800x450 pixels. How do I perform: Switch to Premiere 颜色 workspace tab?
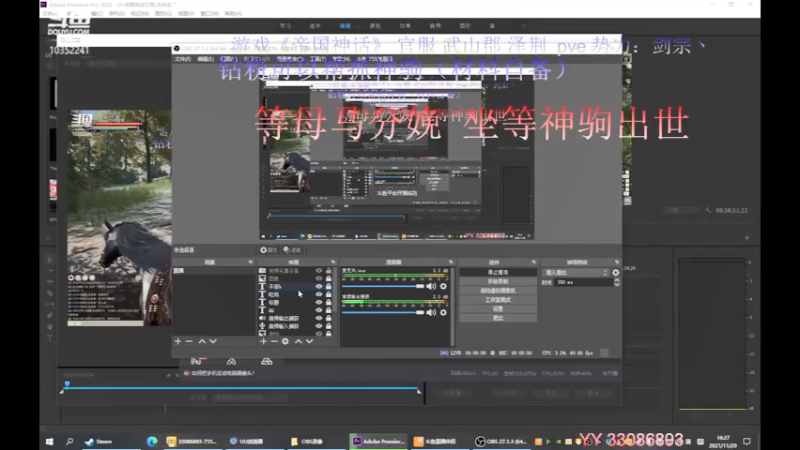point(375,26)
